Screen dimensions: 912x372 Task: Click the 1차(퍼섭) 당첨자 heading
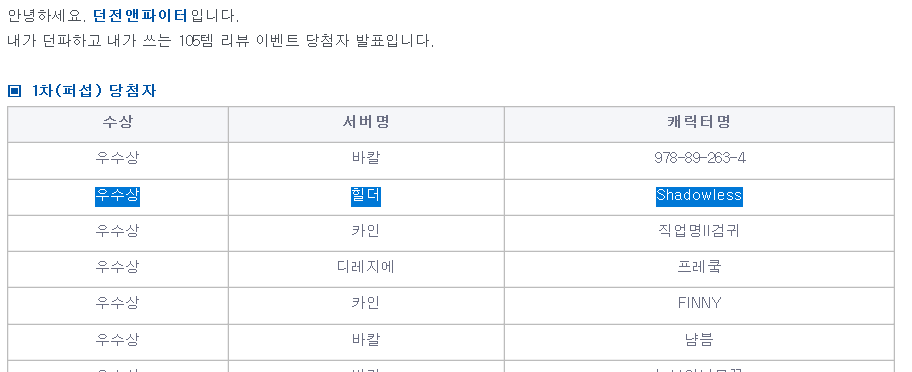coord(94,91)
